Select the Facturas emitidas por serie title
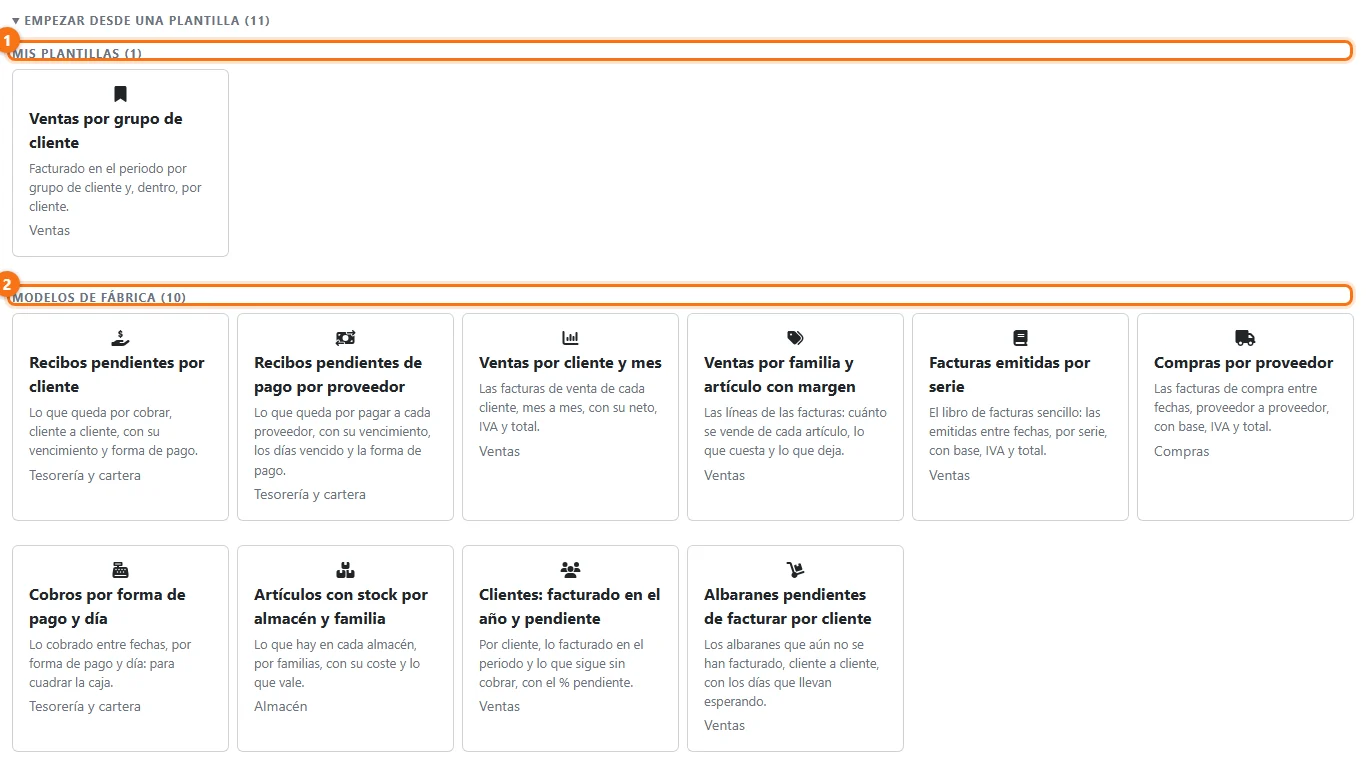This screenshot has height=781, width=1366. coord(1009,375)
